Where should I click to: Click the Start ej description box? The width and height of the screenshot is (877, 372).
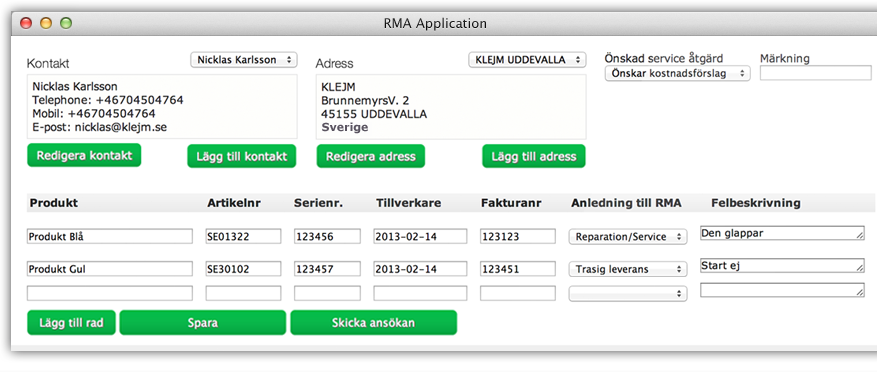point(782,266)
